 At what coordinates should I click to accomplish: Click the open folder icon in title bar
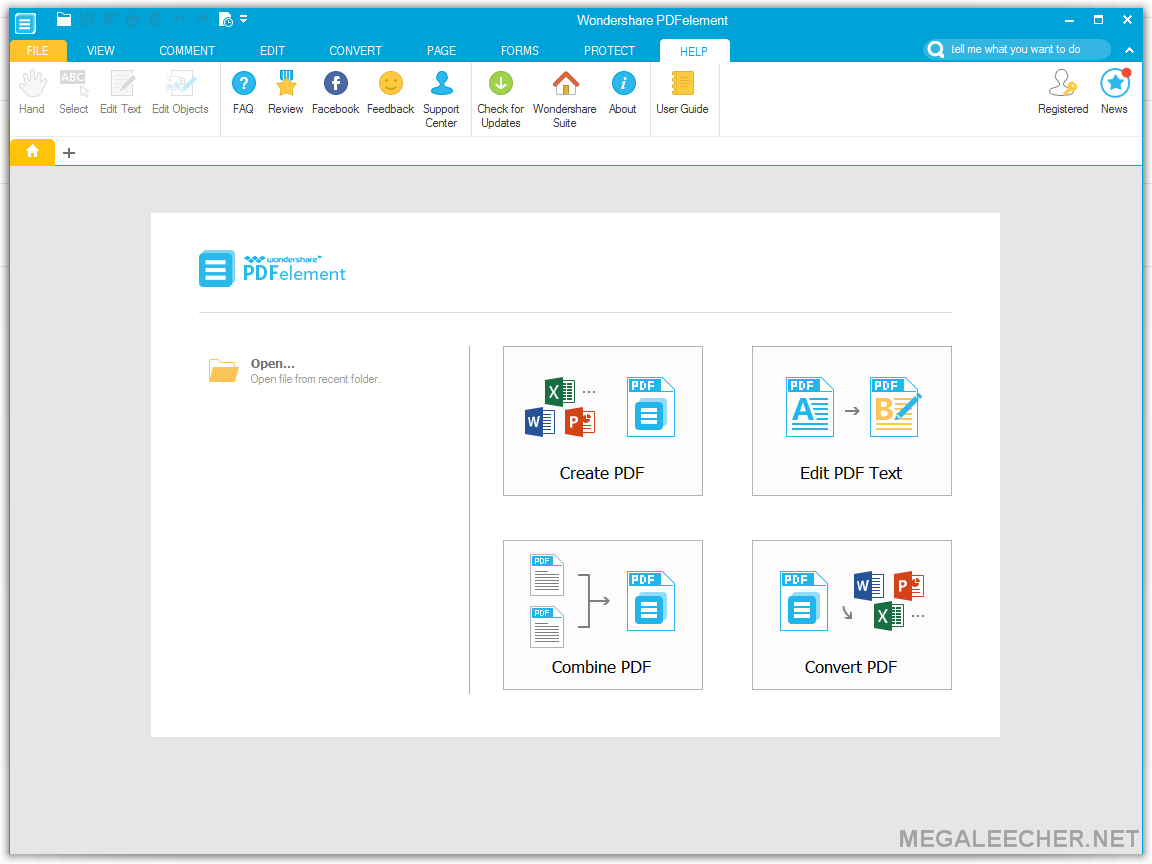tap(64, 20)
